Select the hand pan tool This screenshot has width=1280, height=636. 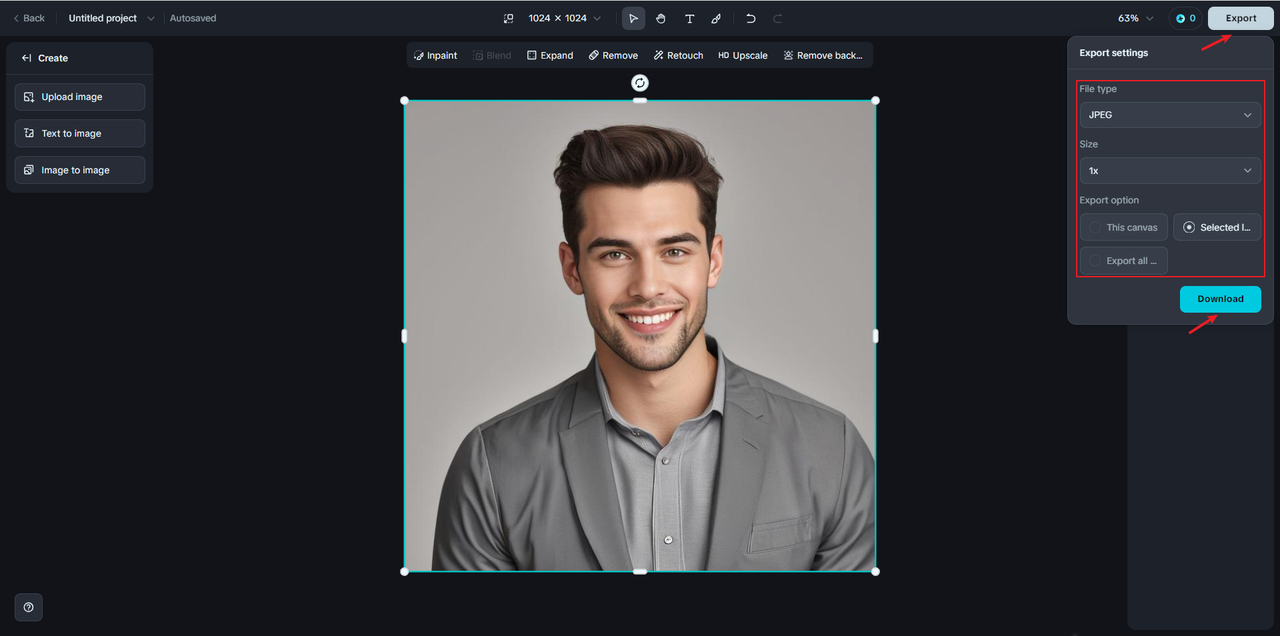coord(661,18)
